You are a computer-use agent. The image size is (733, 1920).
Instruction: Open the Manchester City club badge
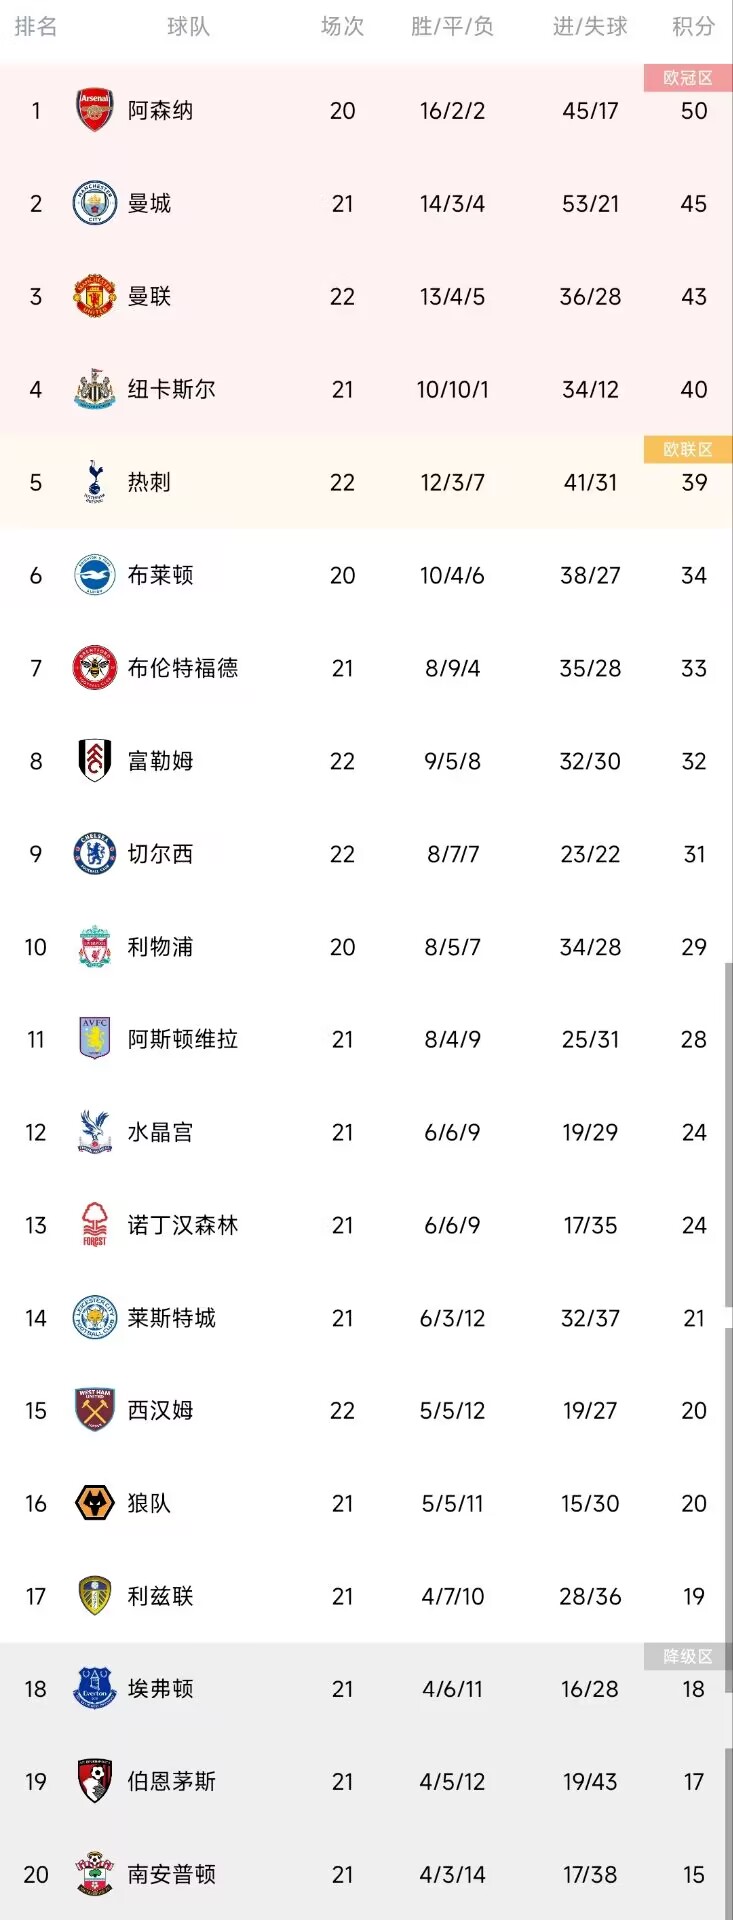point(95,203)
